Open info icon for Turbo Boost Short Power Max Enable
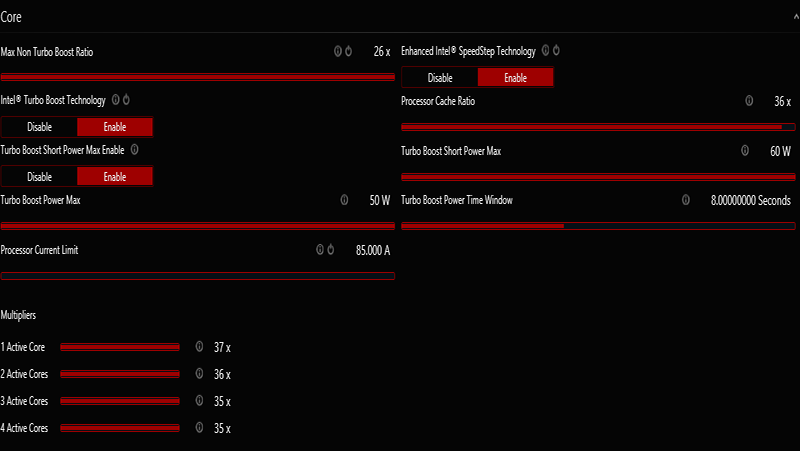Viewport: 800px width, 451px height. click(x=134, y=149)
